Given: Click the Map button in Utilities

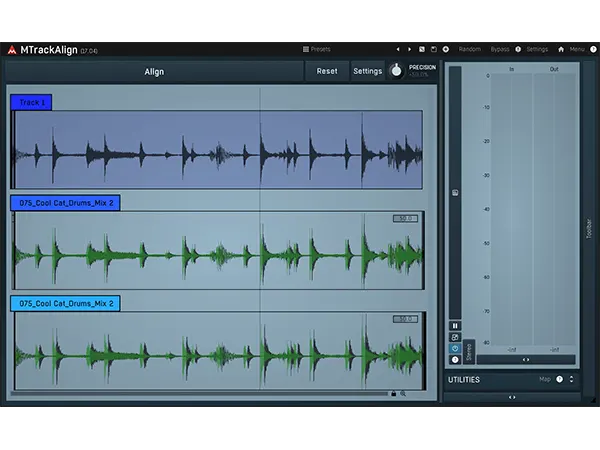Looking at the screenshot, I should point(545,379).
